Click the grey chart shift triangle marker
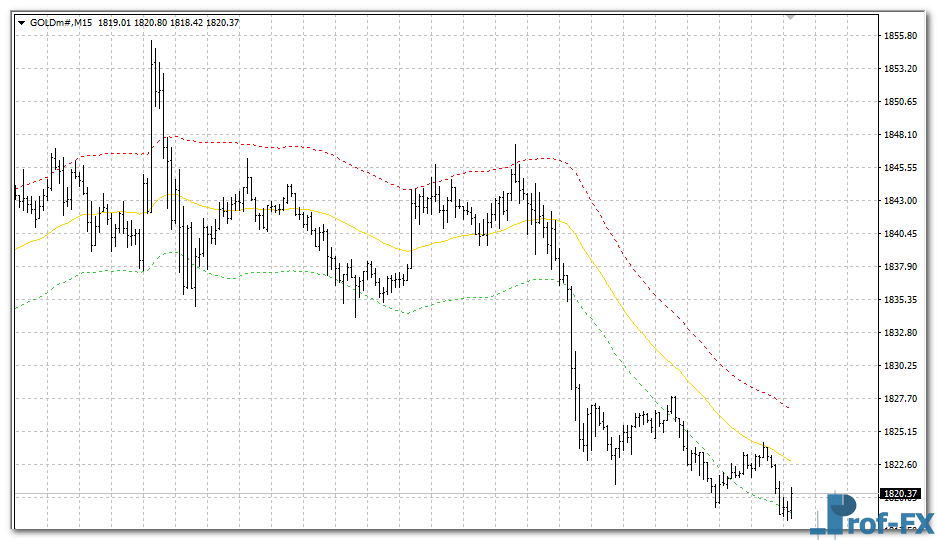This screenshot has height=540, width=937. click(x=790, y=17)
